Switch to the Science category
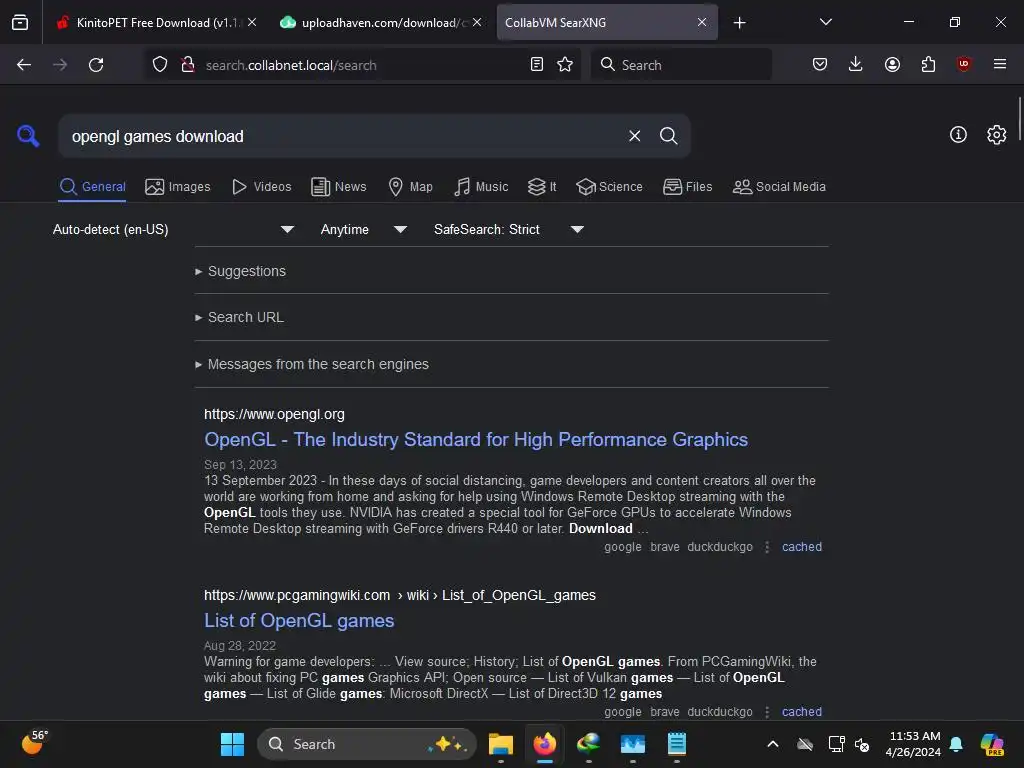 609,187
